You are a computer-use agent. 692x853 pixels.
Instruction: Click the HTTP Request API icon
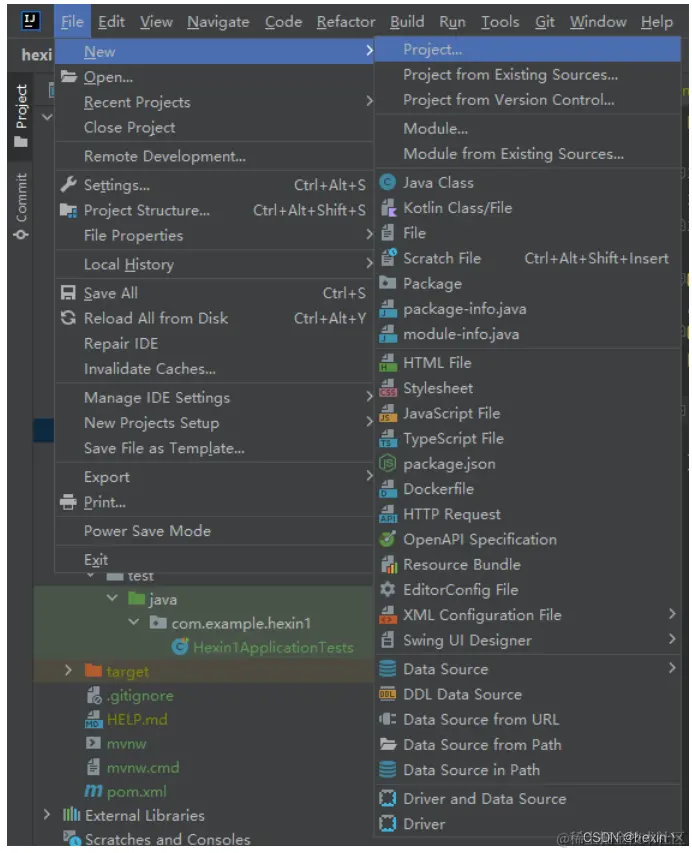pyautogui.click(x=388, y=514)
